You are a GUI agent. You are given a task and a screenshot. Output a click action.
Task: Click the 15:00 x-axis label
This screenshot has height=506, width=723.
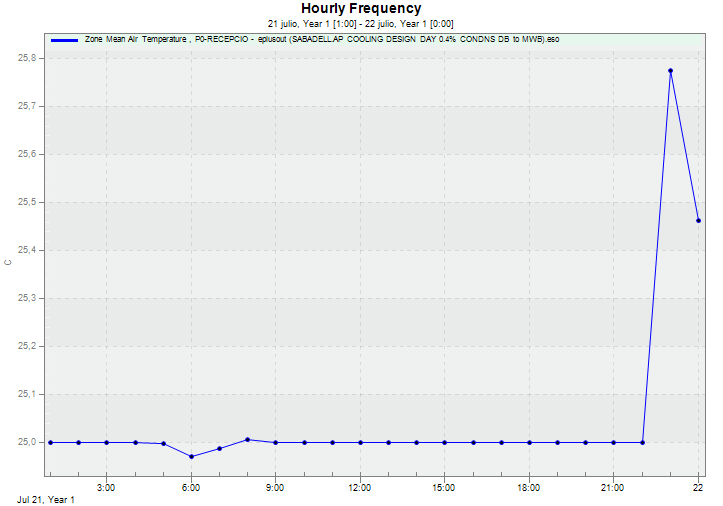444,488
